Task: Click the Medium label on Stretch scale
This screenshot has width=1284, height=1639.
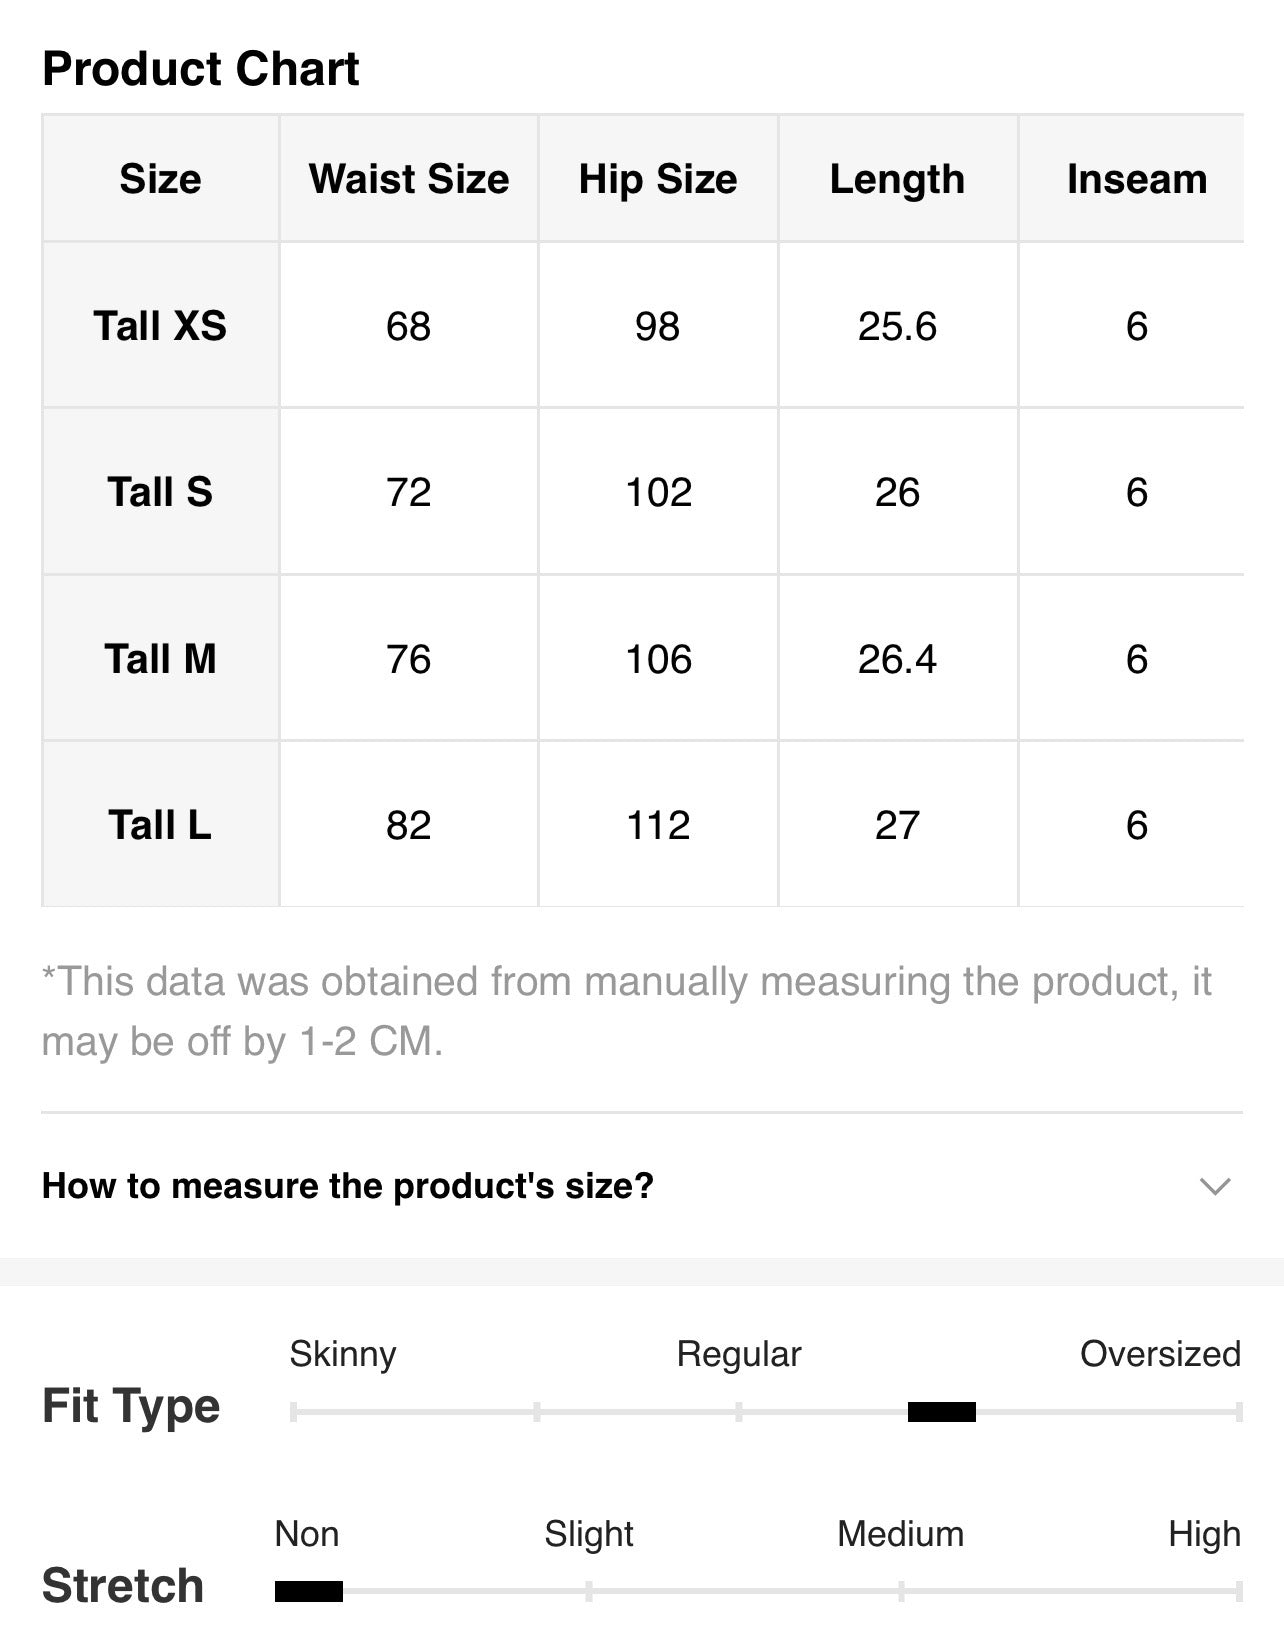Action: pos(900,1534)
